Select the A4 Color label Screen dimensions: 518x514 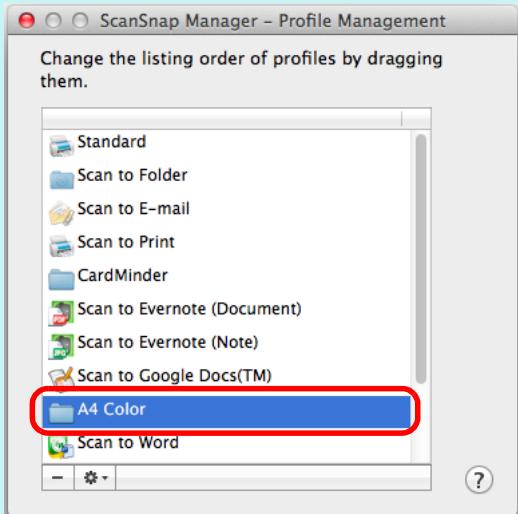(112, 409)
